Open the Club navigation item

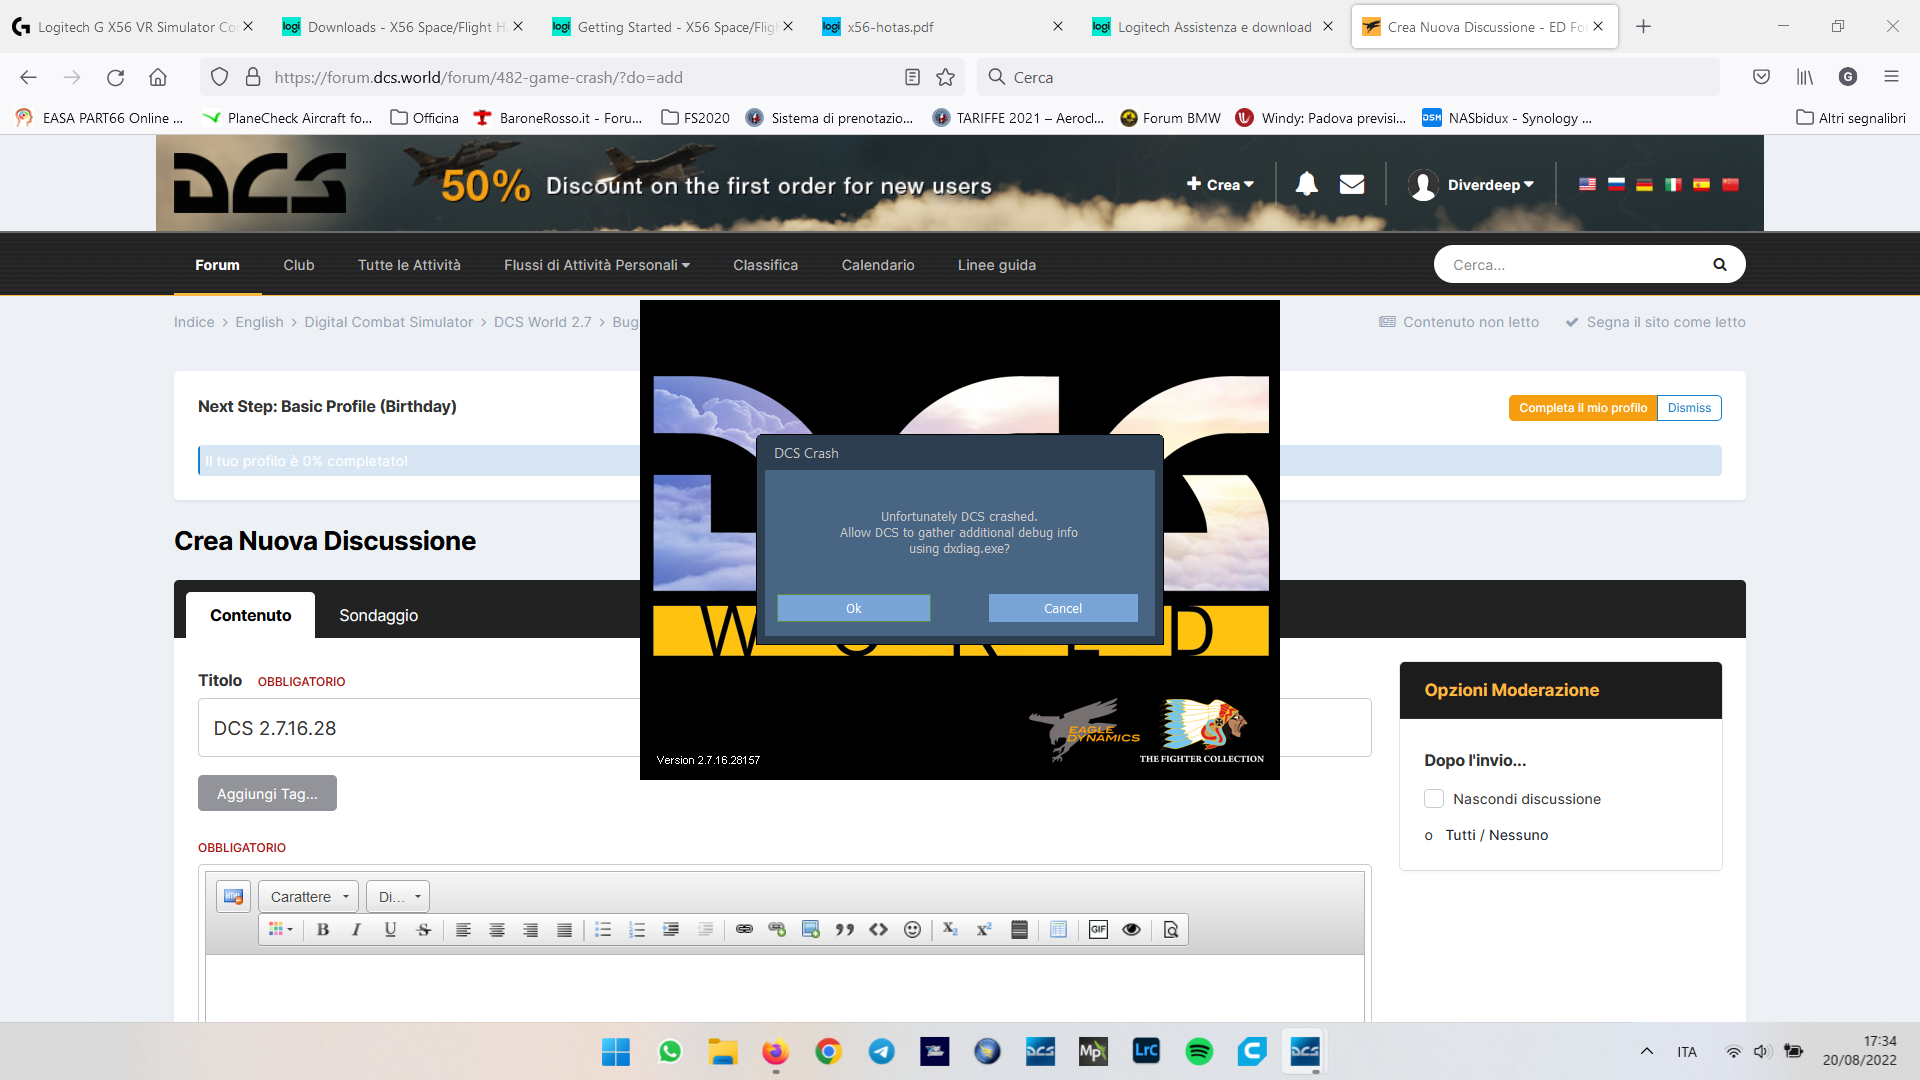click(299, 265)
